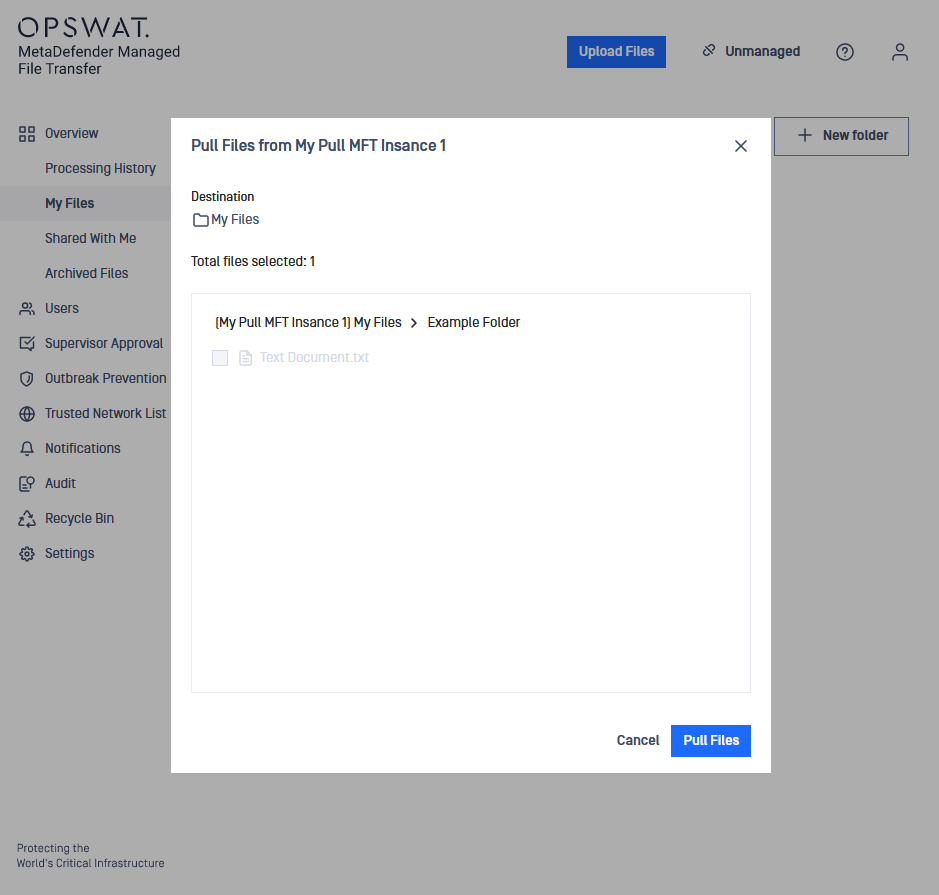Screen dimensions: 939x895
Task: Open Audit page
Action: (60, 484)
